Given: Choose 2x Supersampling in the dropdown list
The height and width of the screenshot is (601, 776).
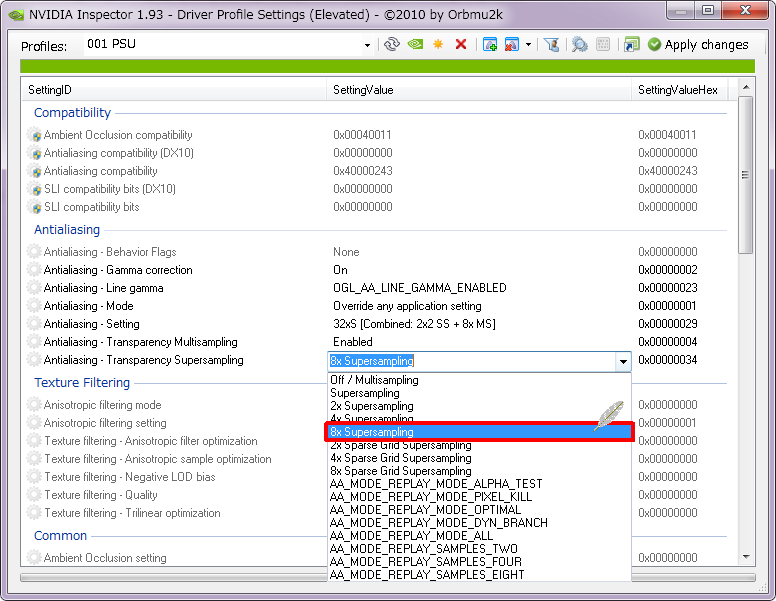Looking at the screenshot, I should [372, 406].
